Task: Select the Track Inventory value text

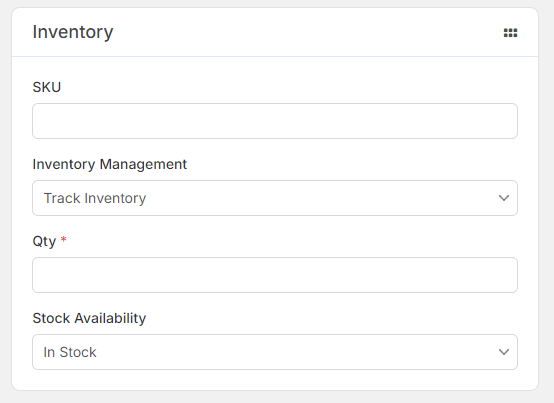Action: [x=95, y=198]
